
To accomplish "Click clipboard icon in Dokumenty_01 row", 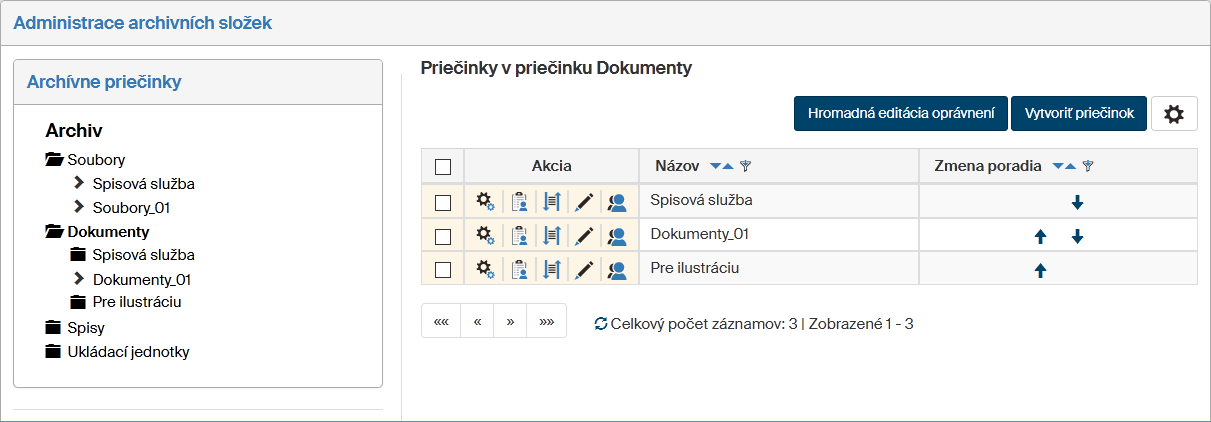I will tap(519, 237).
